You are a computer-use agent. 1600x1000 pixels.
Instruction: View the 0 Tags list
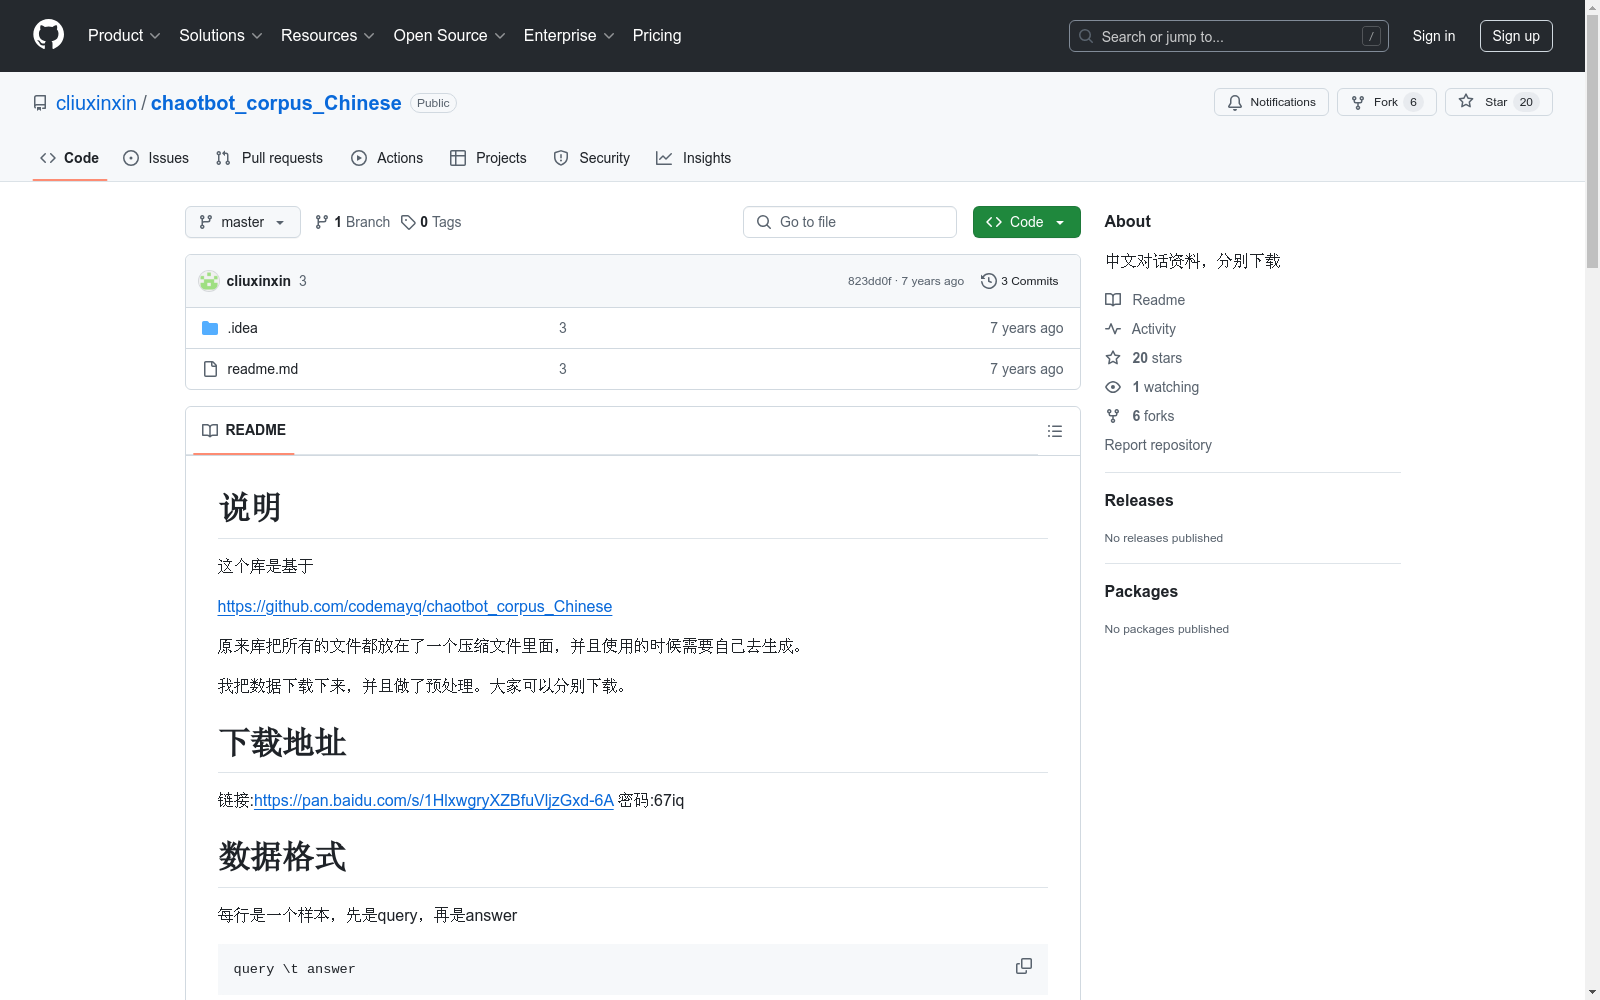[431, 222]
